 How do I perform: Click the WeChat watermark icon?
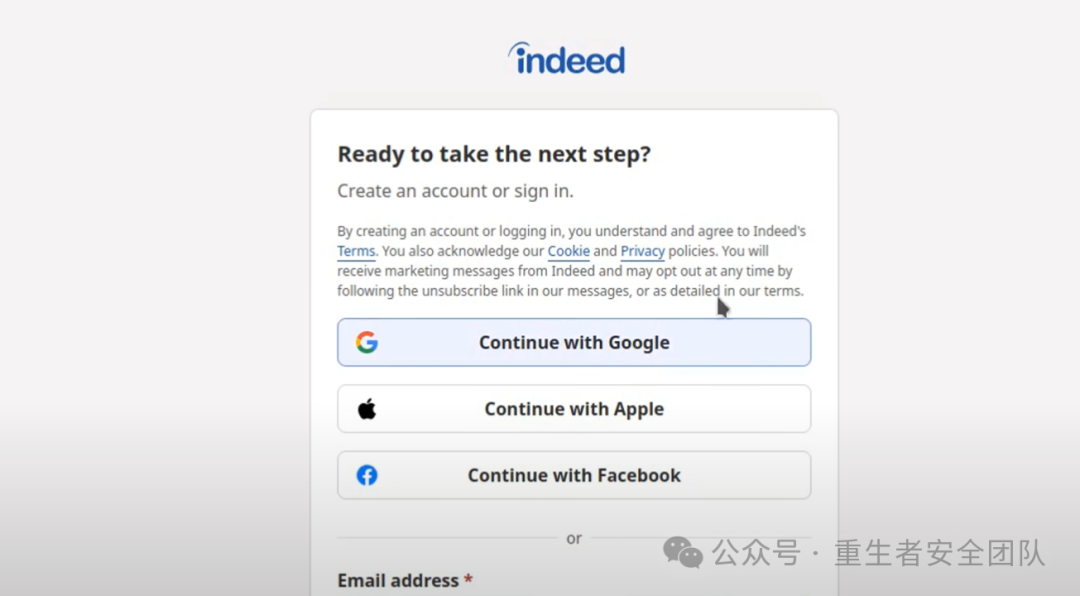click(x=683, y=553)
